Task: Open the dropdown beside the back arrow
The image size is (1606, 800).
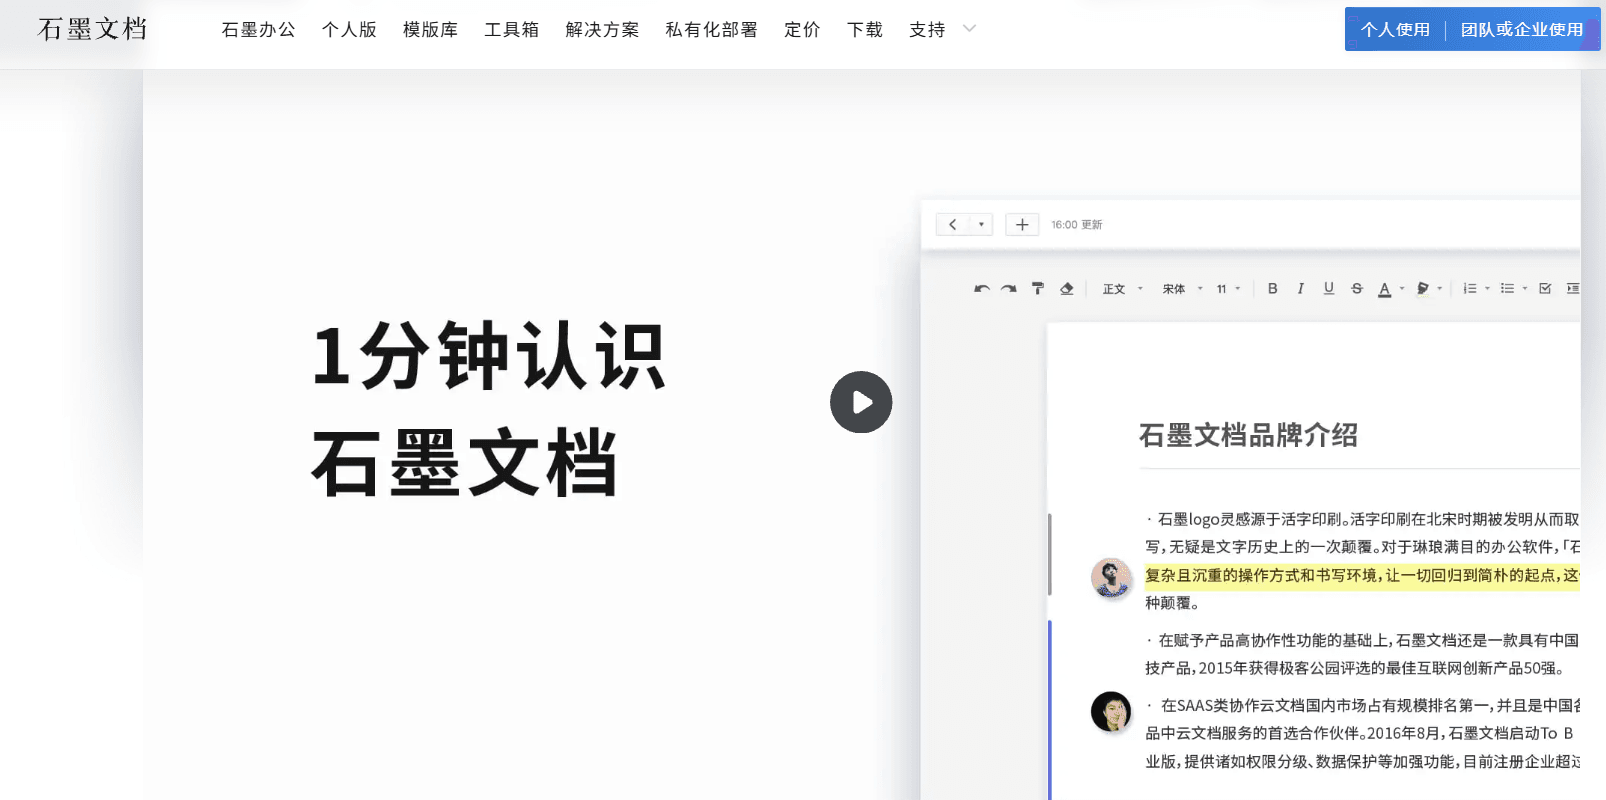Action: point(981,224)
